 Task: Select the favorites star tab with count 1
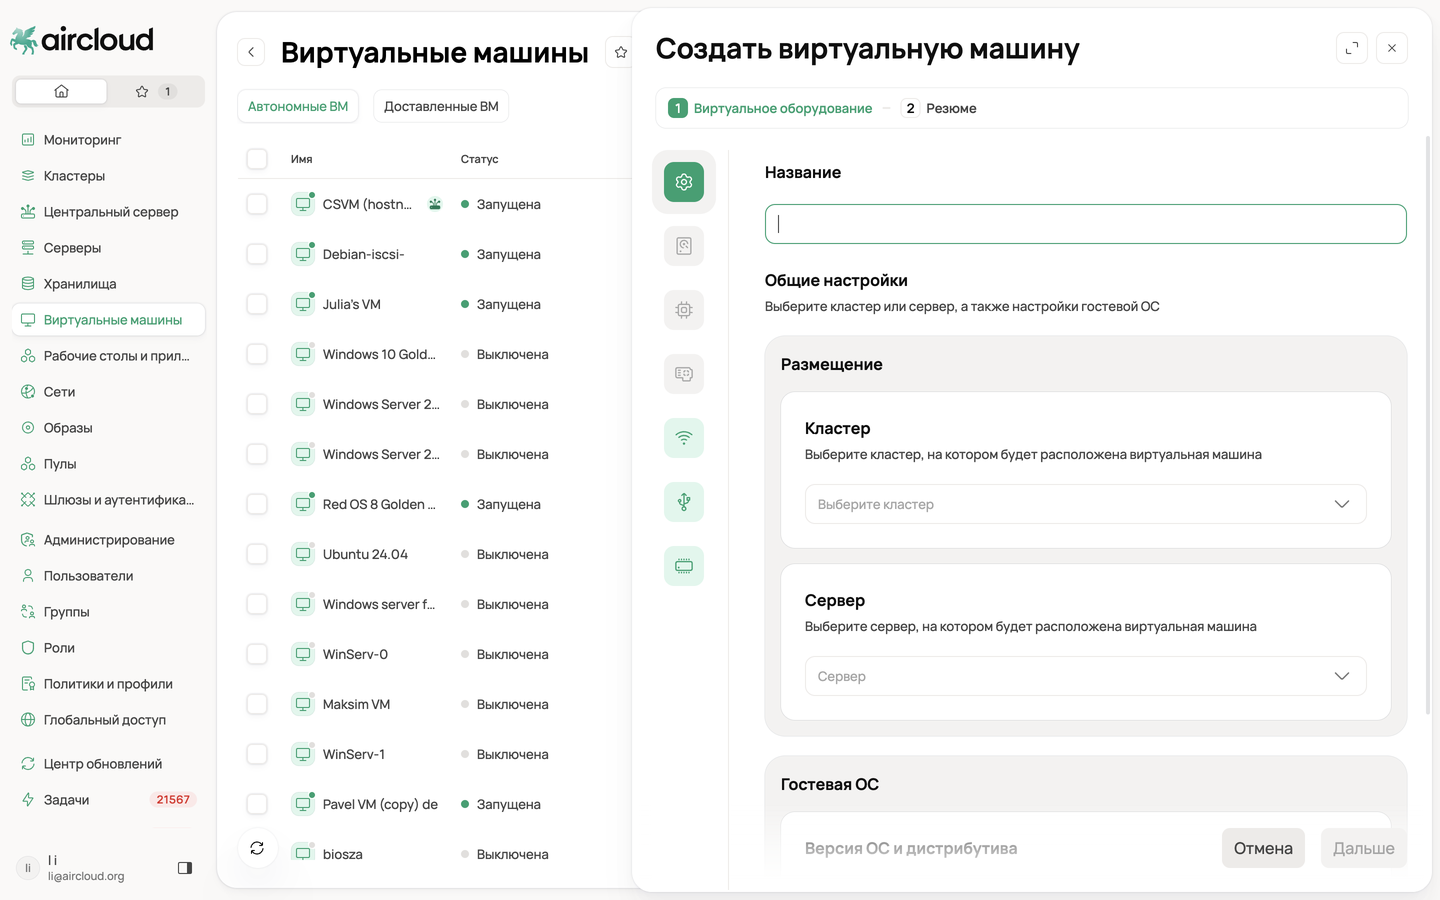(x=155, y=91)
